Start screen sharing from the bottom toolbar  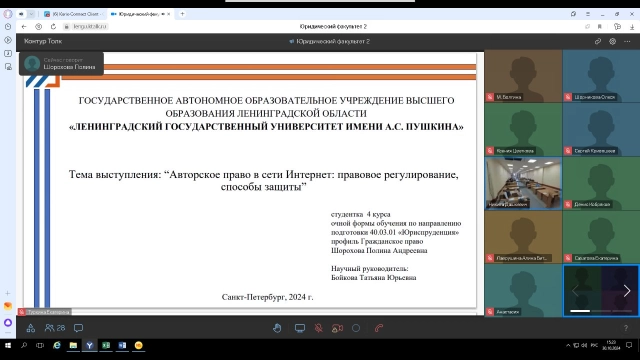(300, 328)
